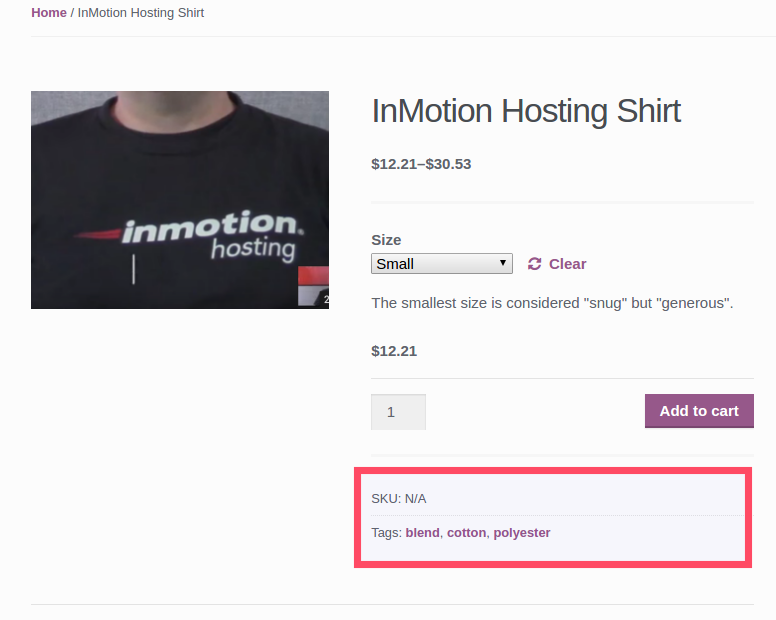Click the Tags: label
The height and width of the screenshot is (620, 776).
(x=386, y=533)
